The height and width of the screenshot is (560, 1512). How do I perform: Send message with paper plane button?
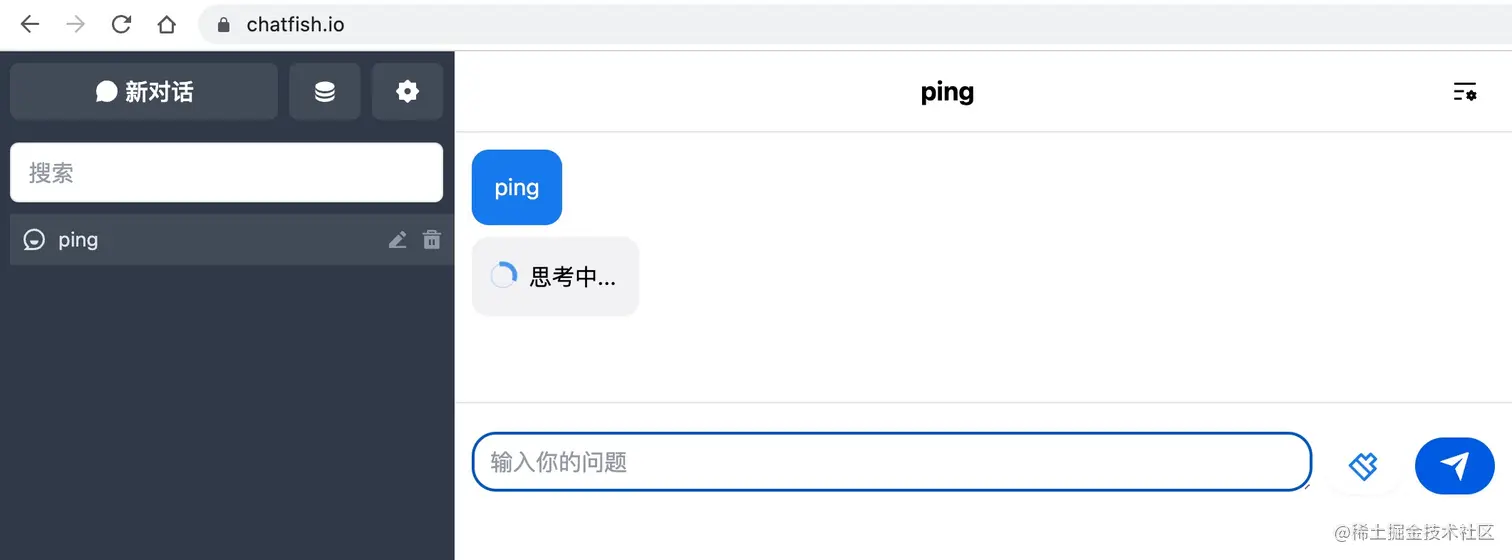coord(1455,465)
